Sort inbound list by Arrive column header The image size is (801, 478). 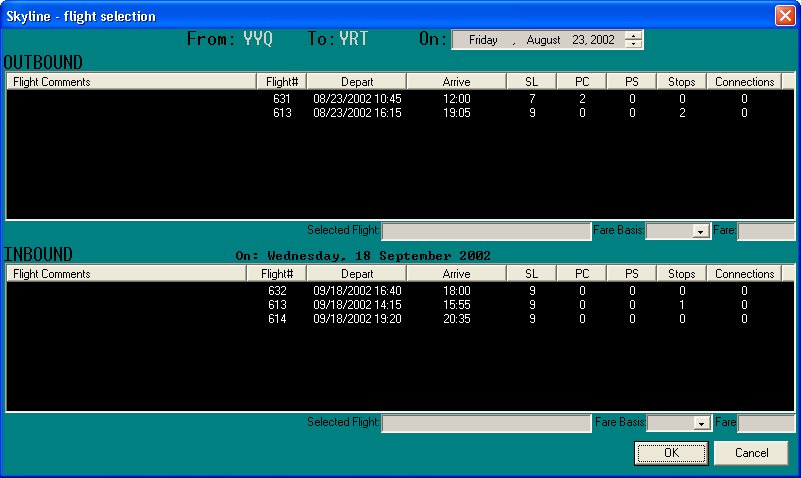456,274
